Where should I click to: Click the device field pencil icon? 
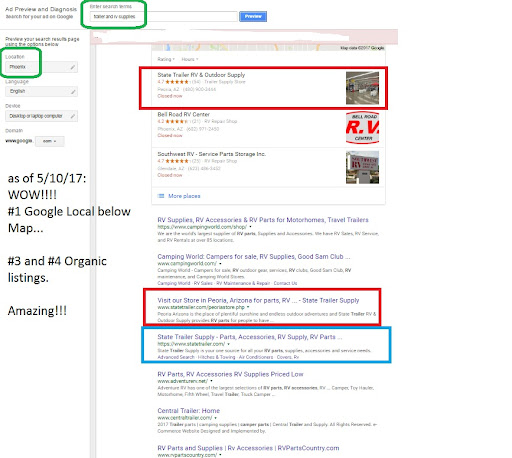(73, 116)
